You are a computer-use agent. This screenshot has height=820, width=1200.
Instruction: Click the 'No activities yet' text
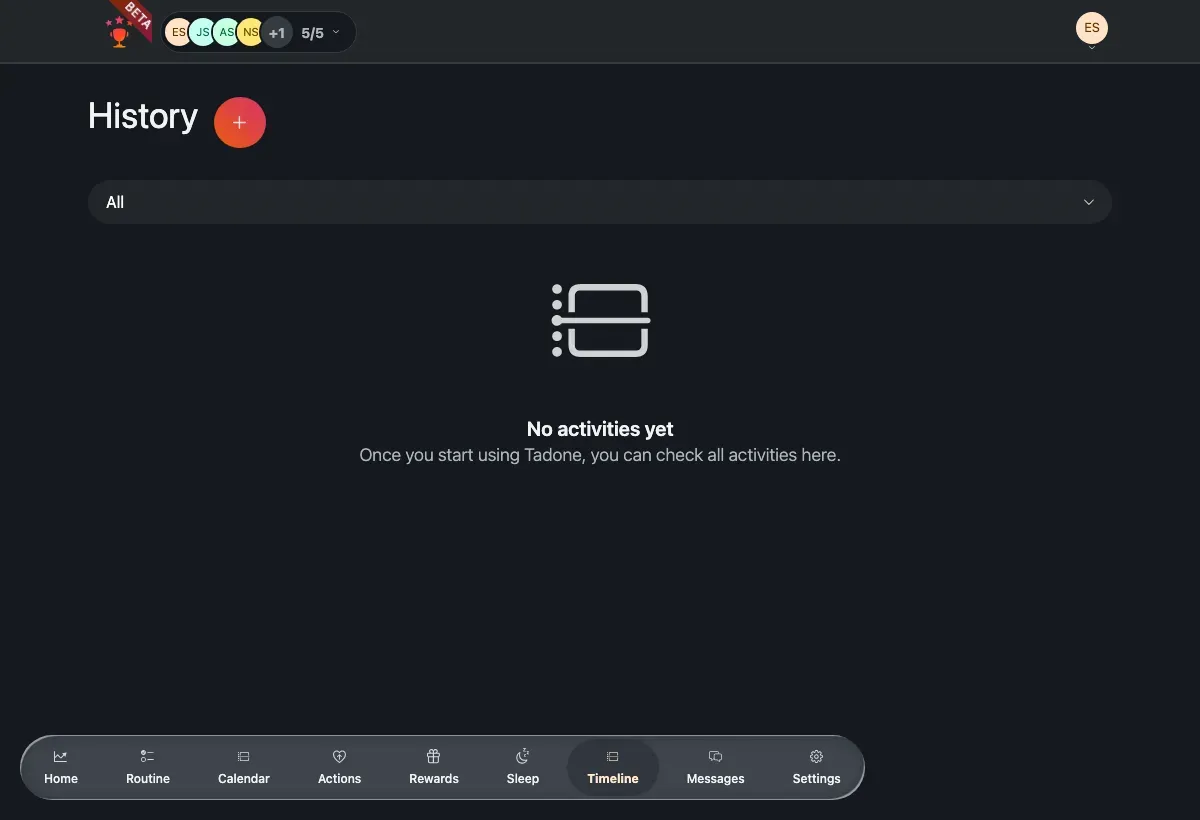(x=600, y=429)
